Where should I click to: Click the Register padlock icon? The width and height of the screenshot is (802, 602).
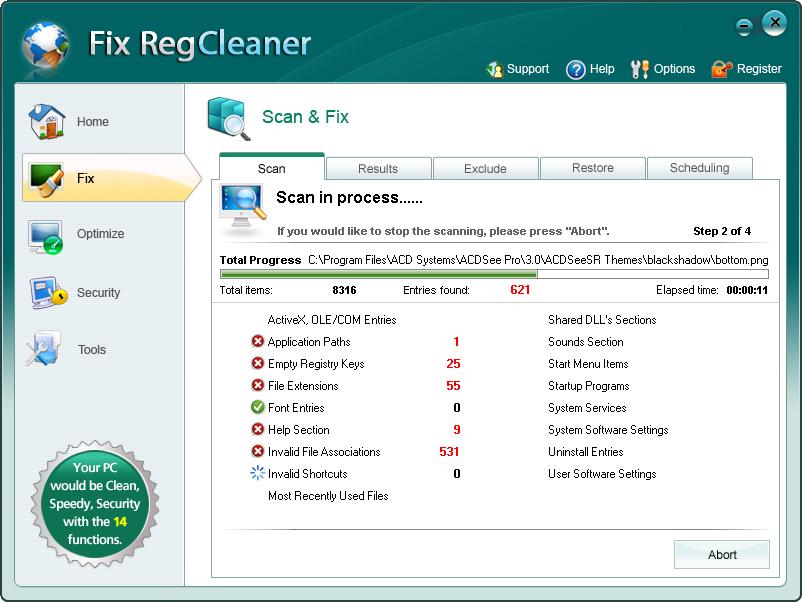click(721, 69)
